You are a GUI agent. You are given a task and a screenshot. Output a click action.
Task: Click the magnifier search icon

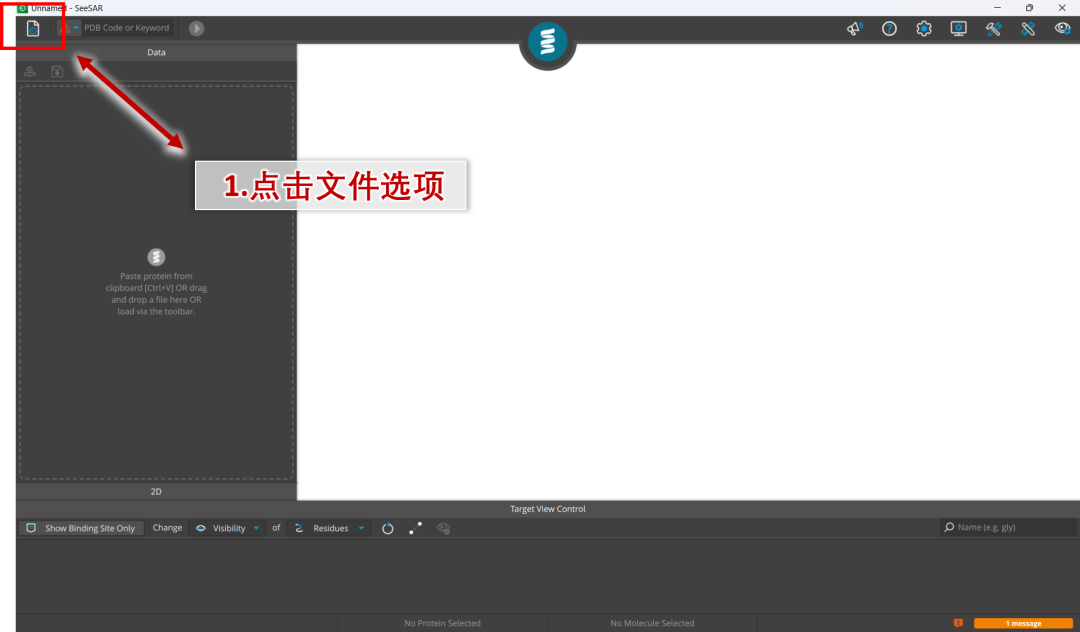[949, 527]
